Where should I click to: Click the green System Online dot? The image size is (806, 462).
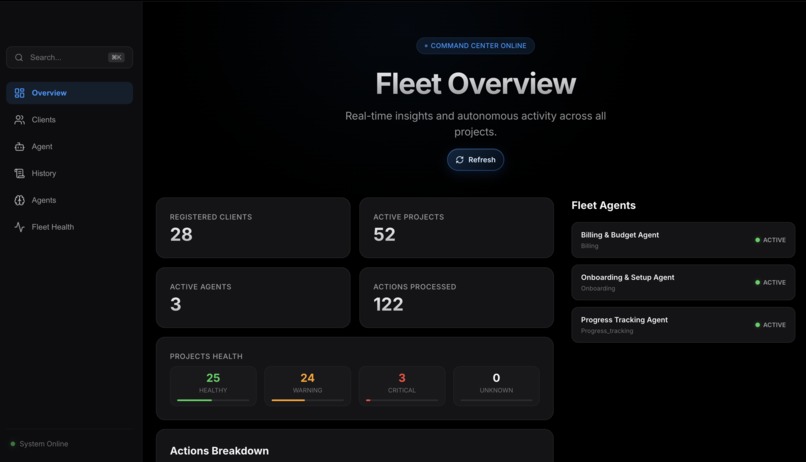point(13,443)
